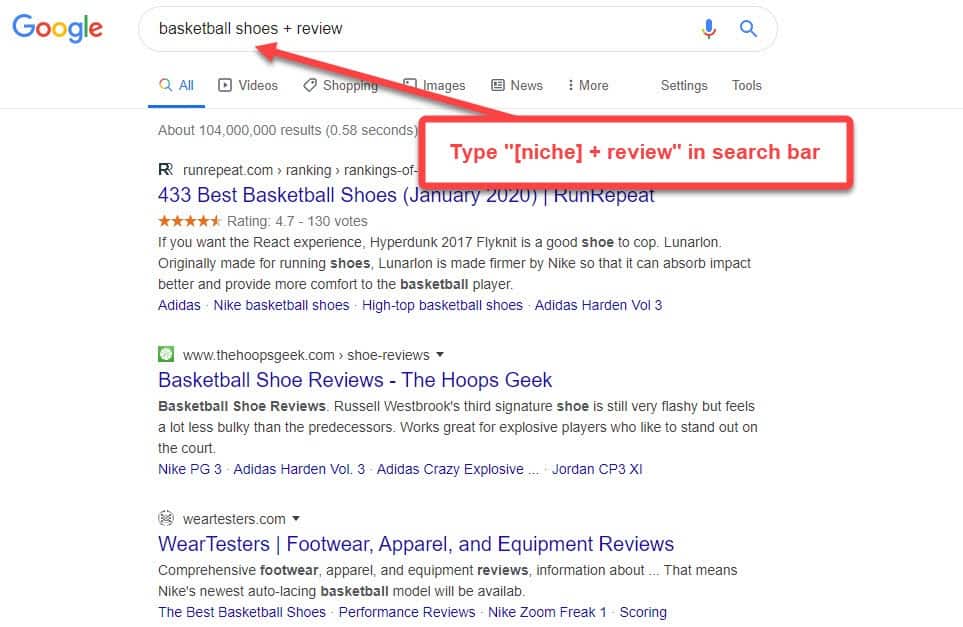Open the Tools search filter

[746, 85]
